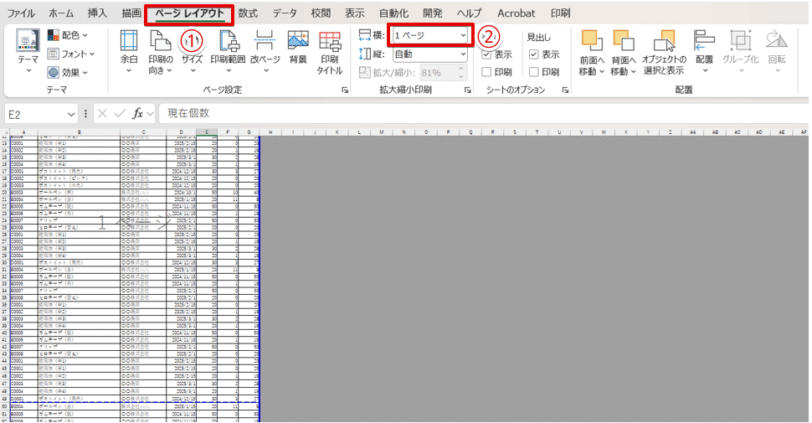Expand the 効果 theme effects dropdown
The width and height of the screenshot is (812, 423).
67,72
